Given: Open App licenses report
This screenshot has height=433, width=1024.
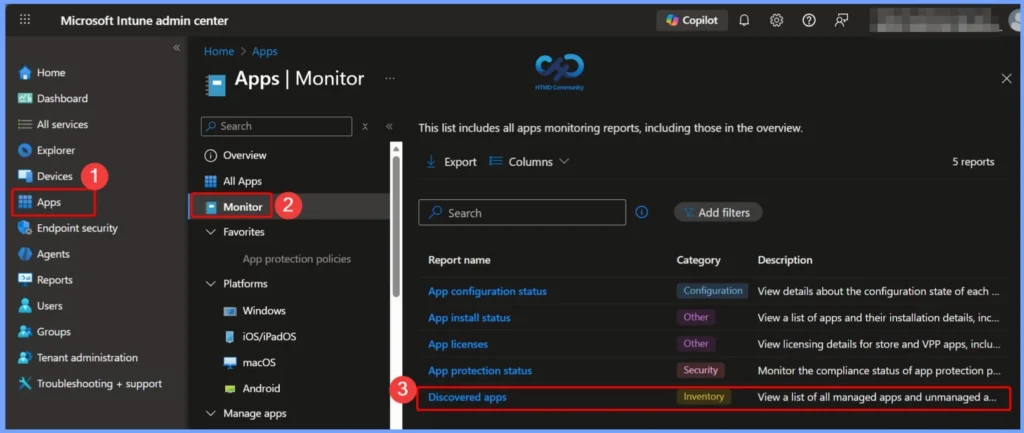Looking at the screenshot, I should (458, 344).
